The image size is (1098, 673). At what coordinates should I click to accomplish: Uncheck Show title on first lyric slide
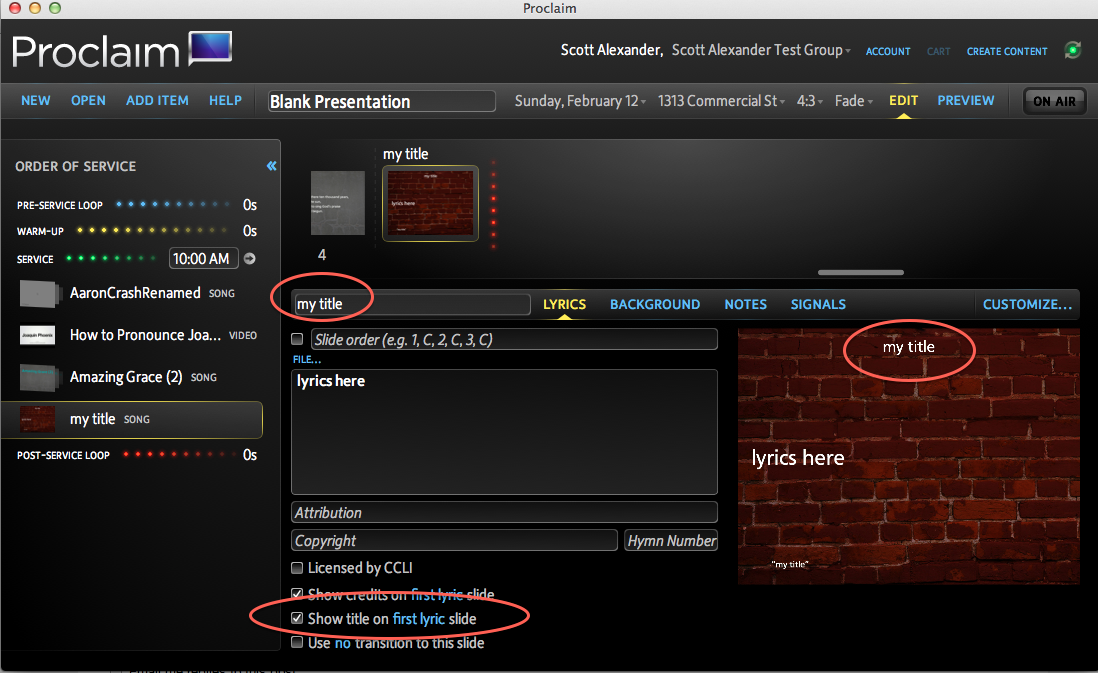click(297, 618)
